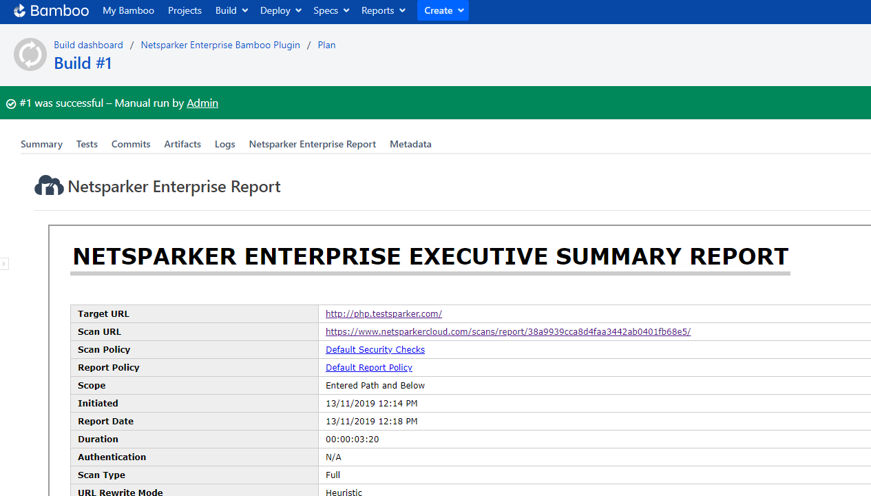The height and width of the screenshot is (496, 871).
Task: Open the Projects menu item
Action: pos(184,11)
